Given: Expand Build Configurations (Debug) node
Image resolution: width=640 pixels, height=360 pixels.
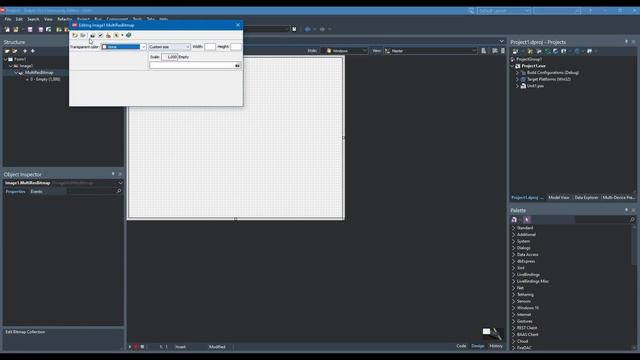Looking at the screenshot, I should [517, 73].
